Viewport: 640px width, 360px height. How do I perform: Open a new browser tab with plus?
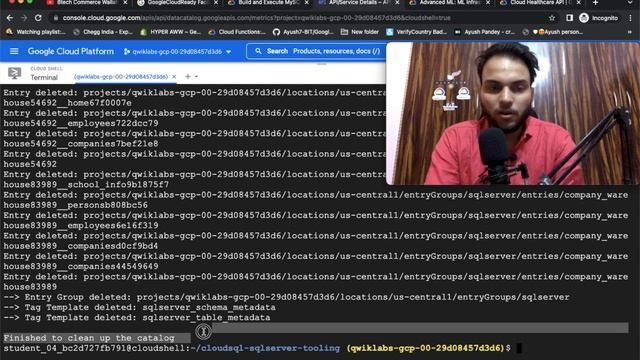[596, 2]
